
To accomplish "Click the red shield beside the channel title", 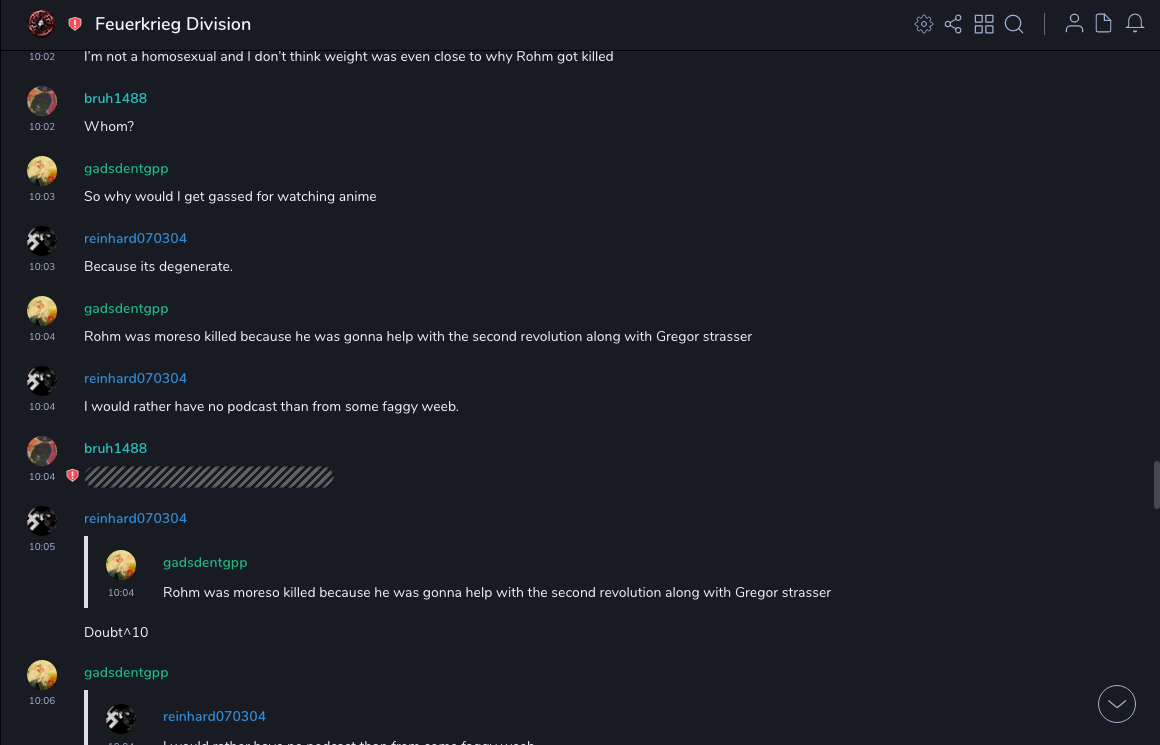I will point(75,24).
